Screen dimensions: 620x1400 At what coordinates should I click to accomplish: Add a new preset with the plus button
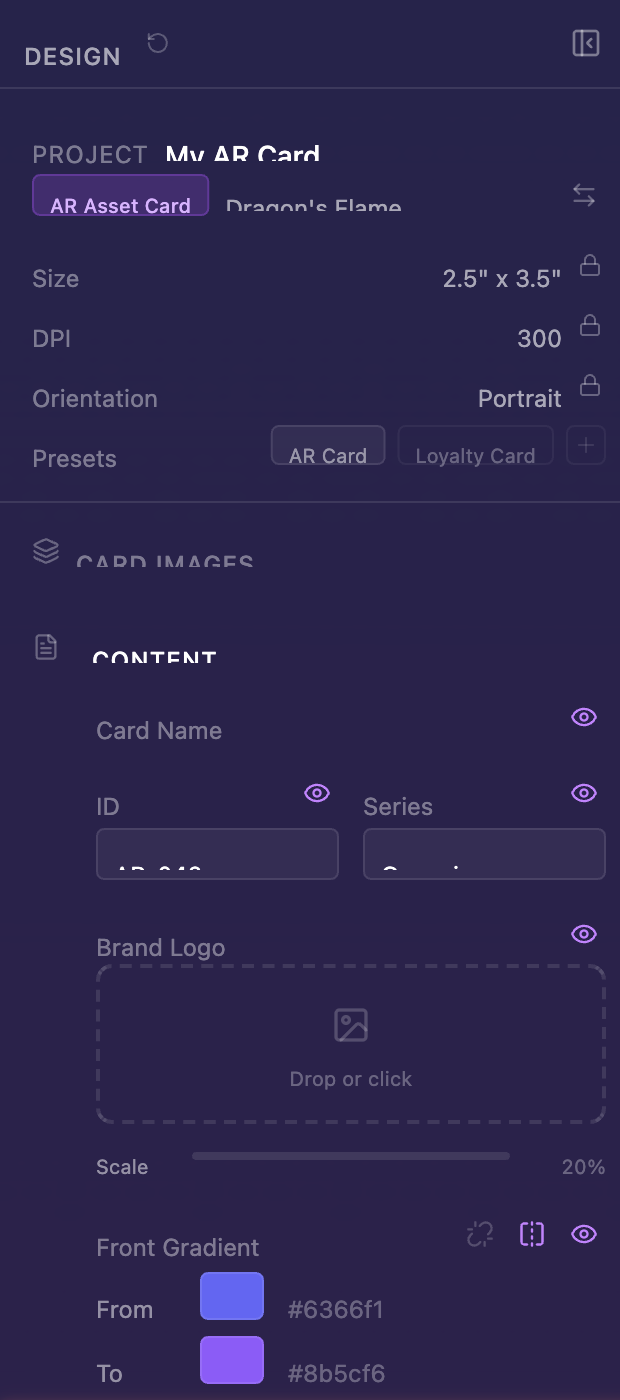point(586,445)
